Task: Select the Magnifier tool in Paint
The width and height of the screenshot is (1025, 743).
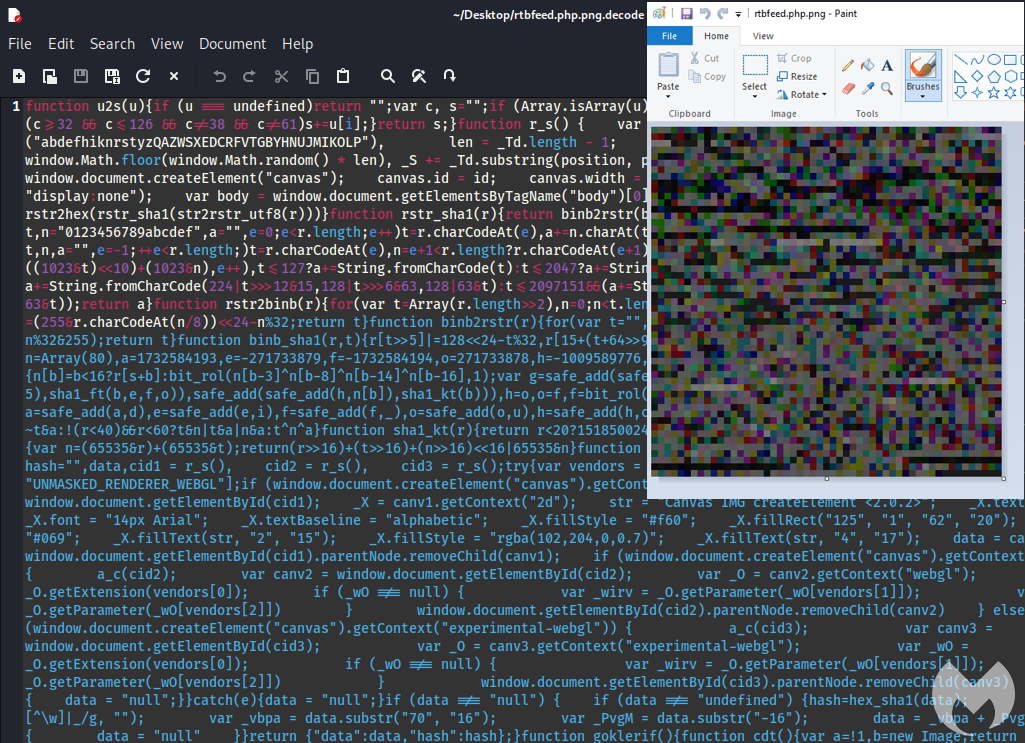Action: click(x=886, y=88)
